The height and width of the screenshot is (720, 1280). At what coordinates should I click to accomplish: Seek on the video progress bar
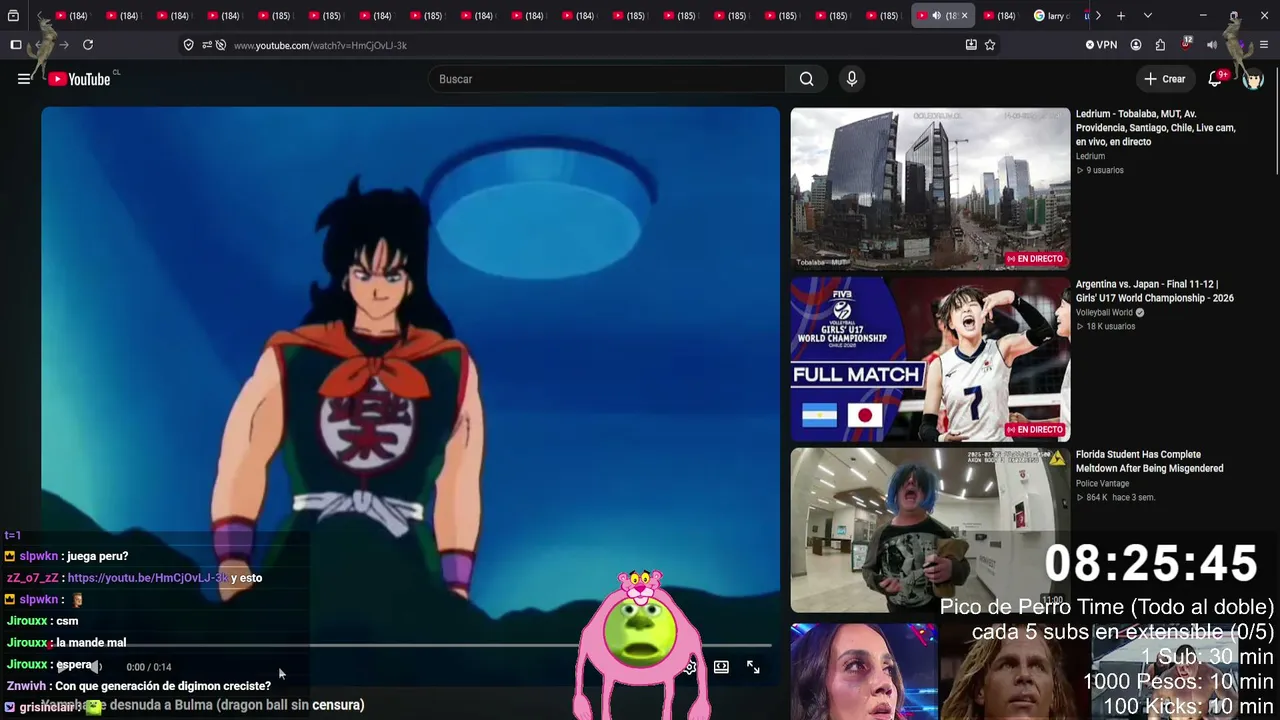[x=410, y=646]
